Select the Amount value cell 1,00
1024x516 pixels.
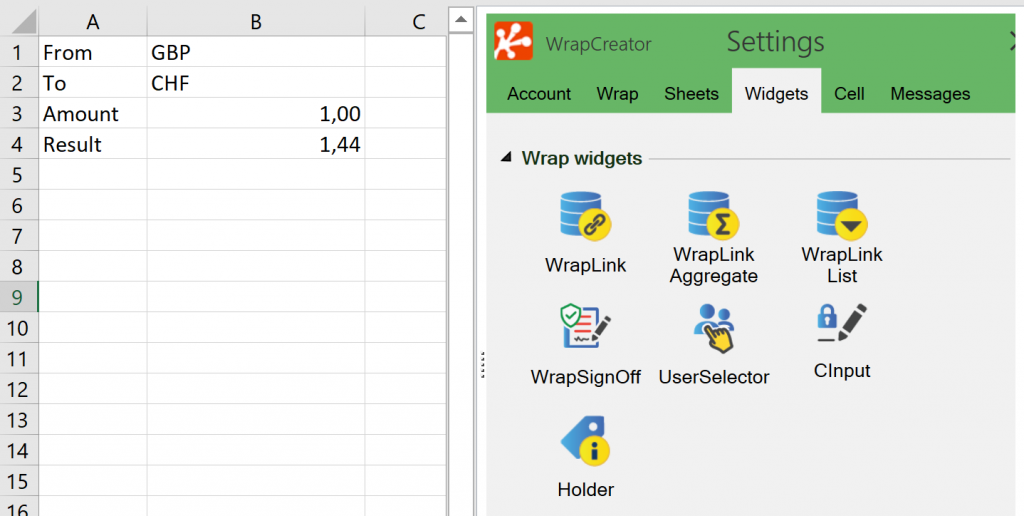pyautogui.click(x=256, y=114)
